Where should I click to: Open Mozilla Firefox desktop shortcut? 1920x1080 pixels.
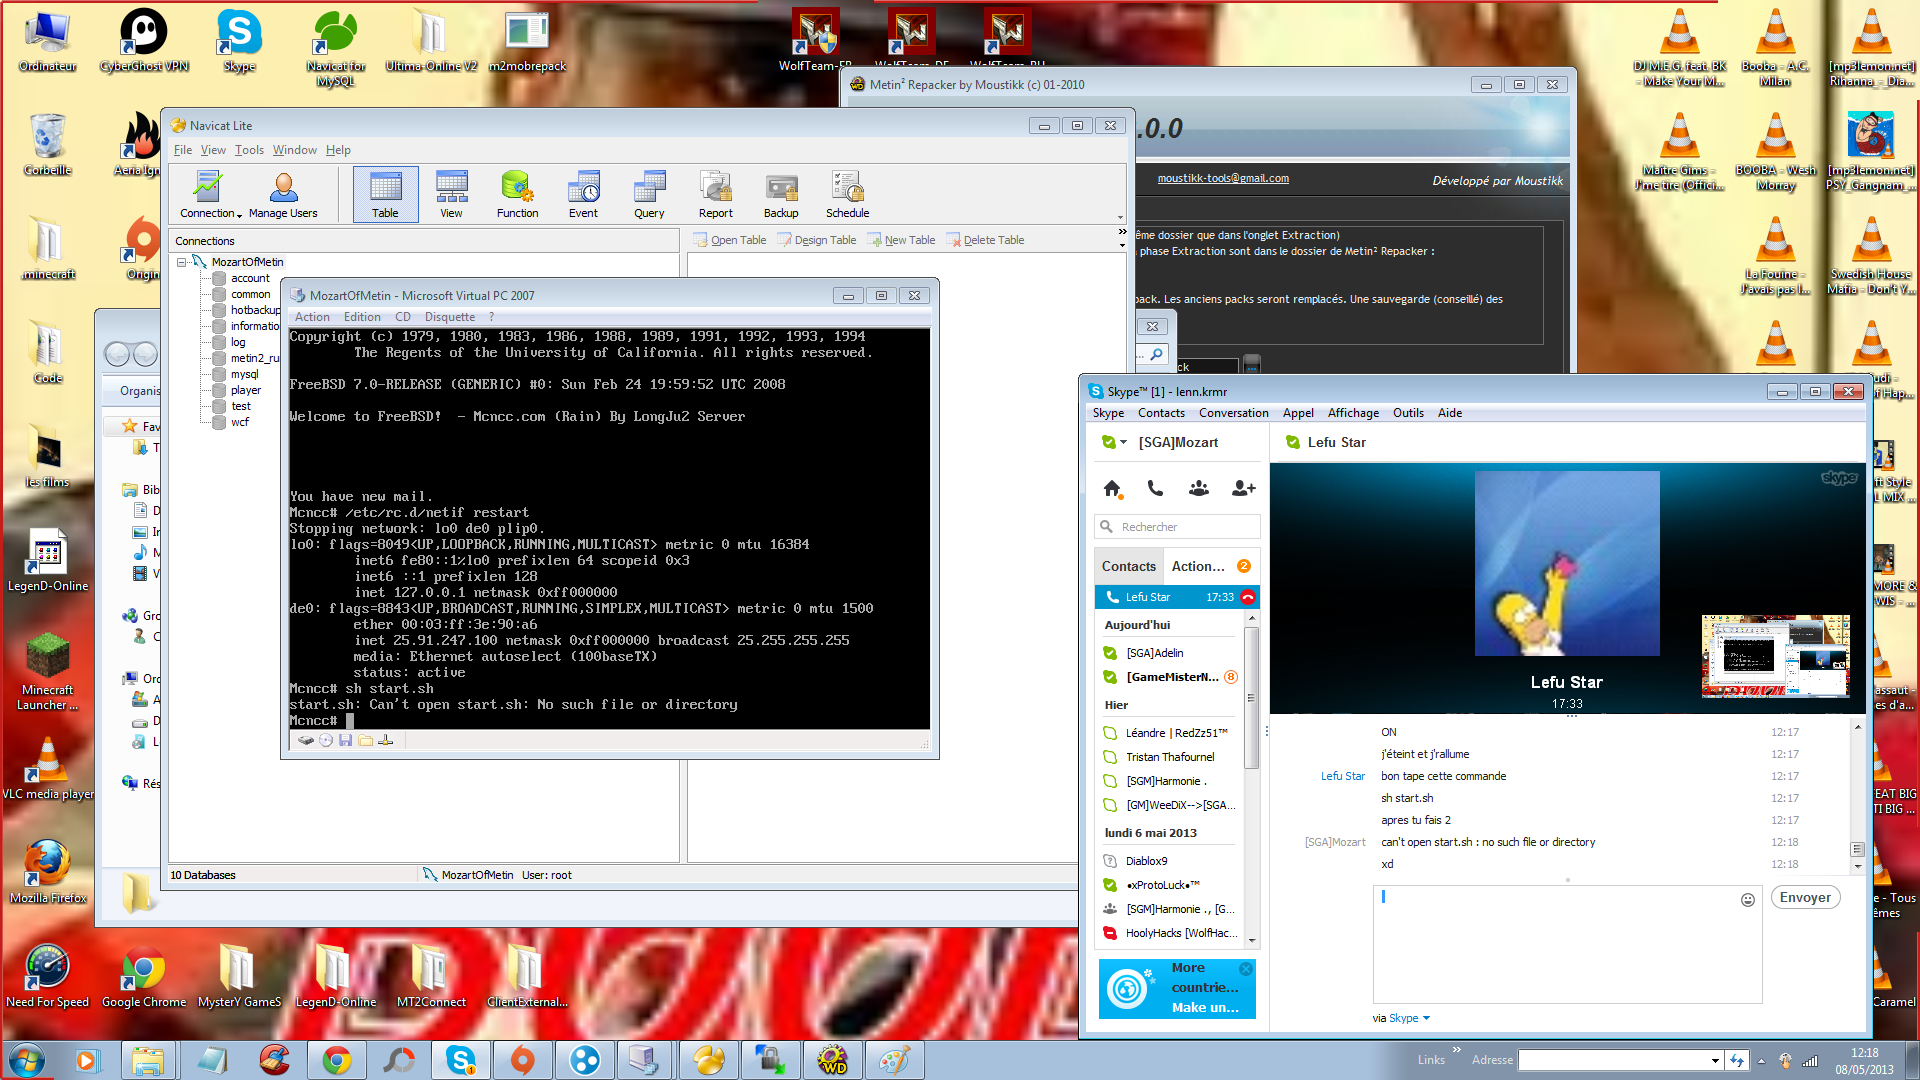pyautogui.click(x=48, y=872)
